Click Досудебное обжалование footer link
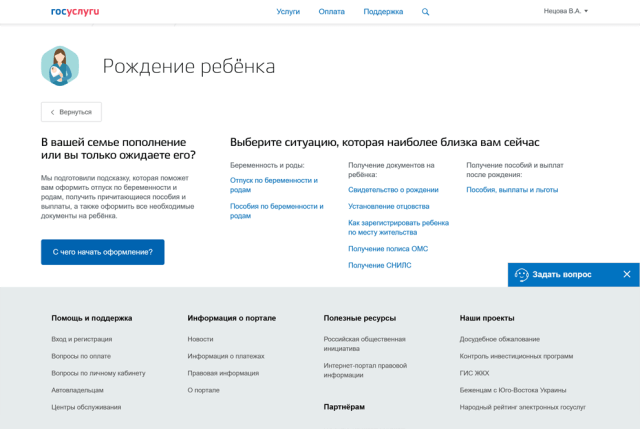The height and width of the screenshot is (429, 640). 500,339
